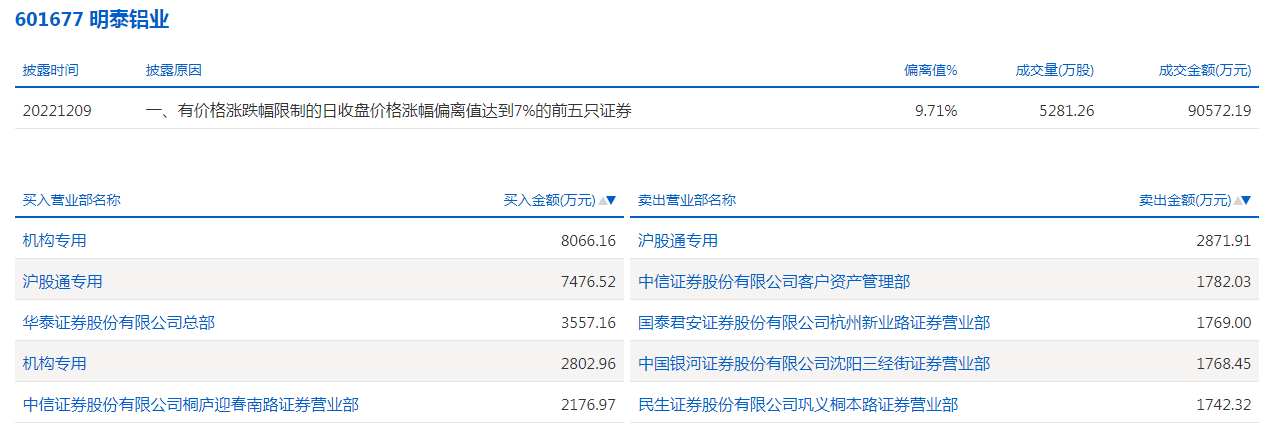
Task: Open 中国银河沈阳三经街证券营业部 link
Action: (x=814, y=363)
